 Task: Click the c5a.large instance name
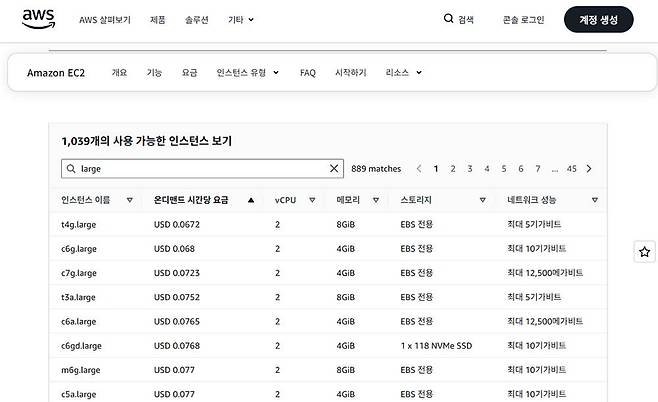tap(79, 394)
